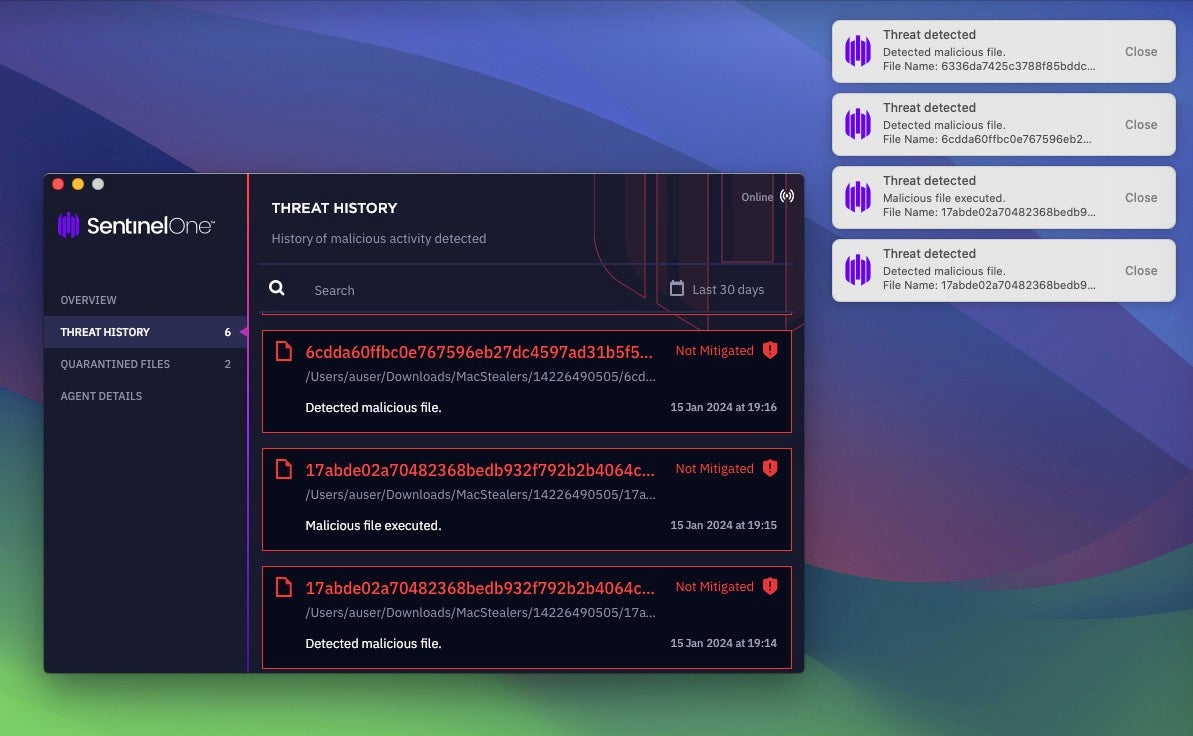This screenshot has width=1193, height=736.
Task: Click SentinelOne icon in top notification
Action: (858, 51)
